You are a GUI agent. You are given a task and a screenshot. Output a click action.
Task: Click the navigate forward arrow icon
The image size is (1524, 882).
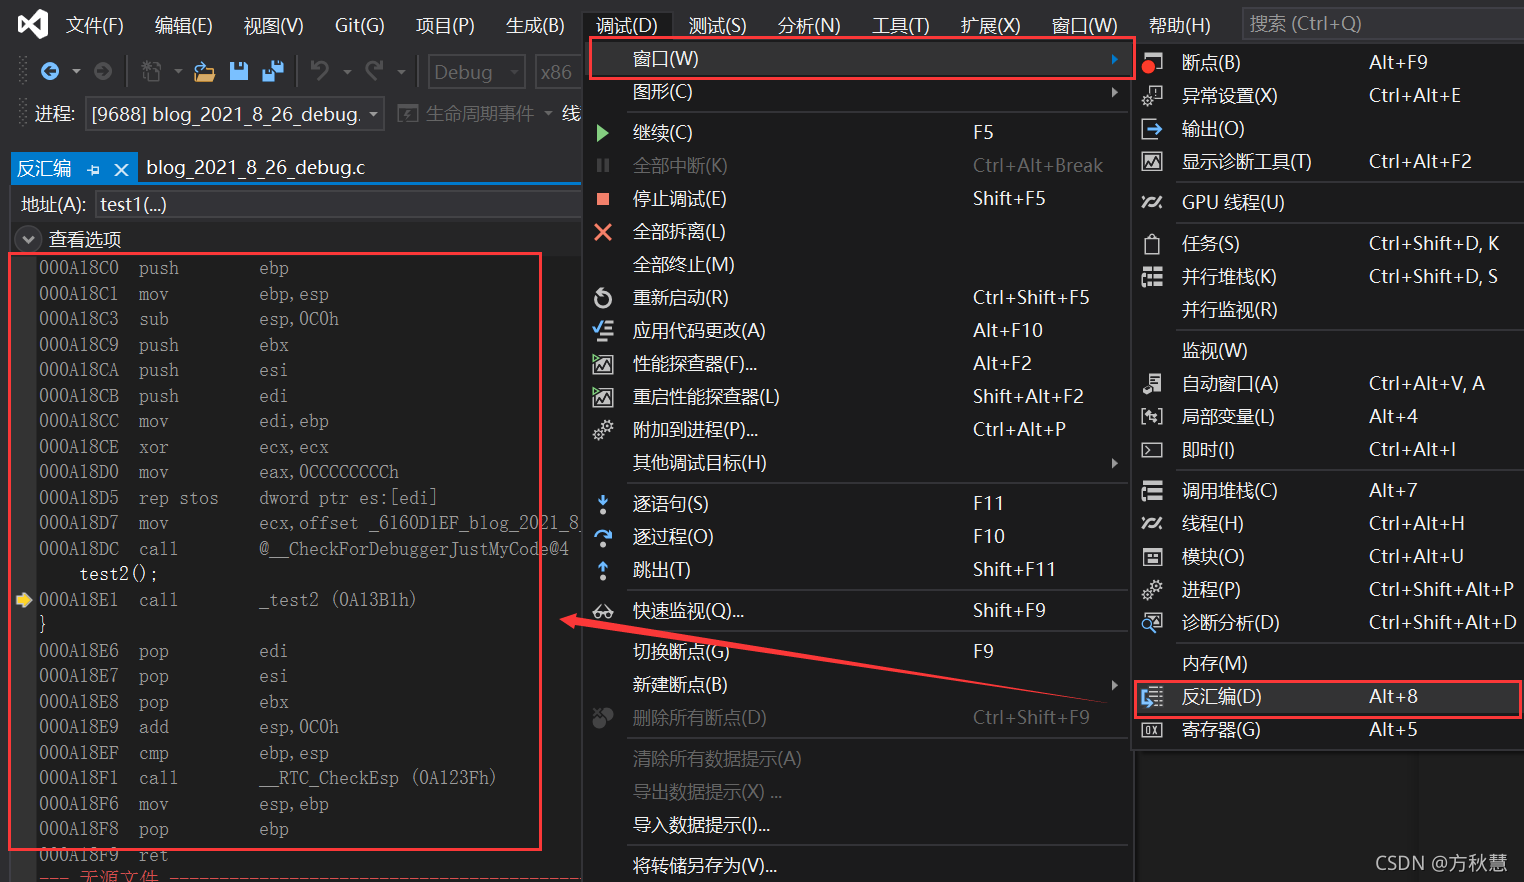(102, 71)
